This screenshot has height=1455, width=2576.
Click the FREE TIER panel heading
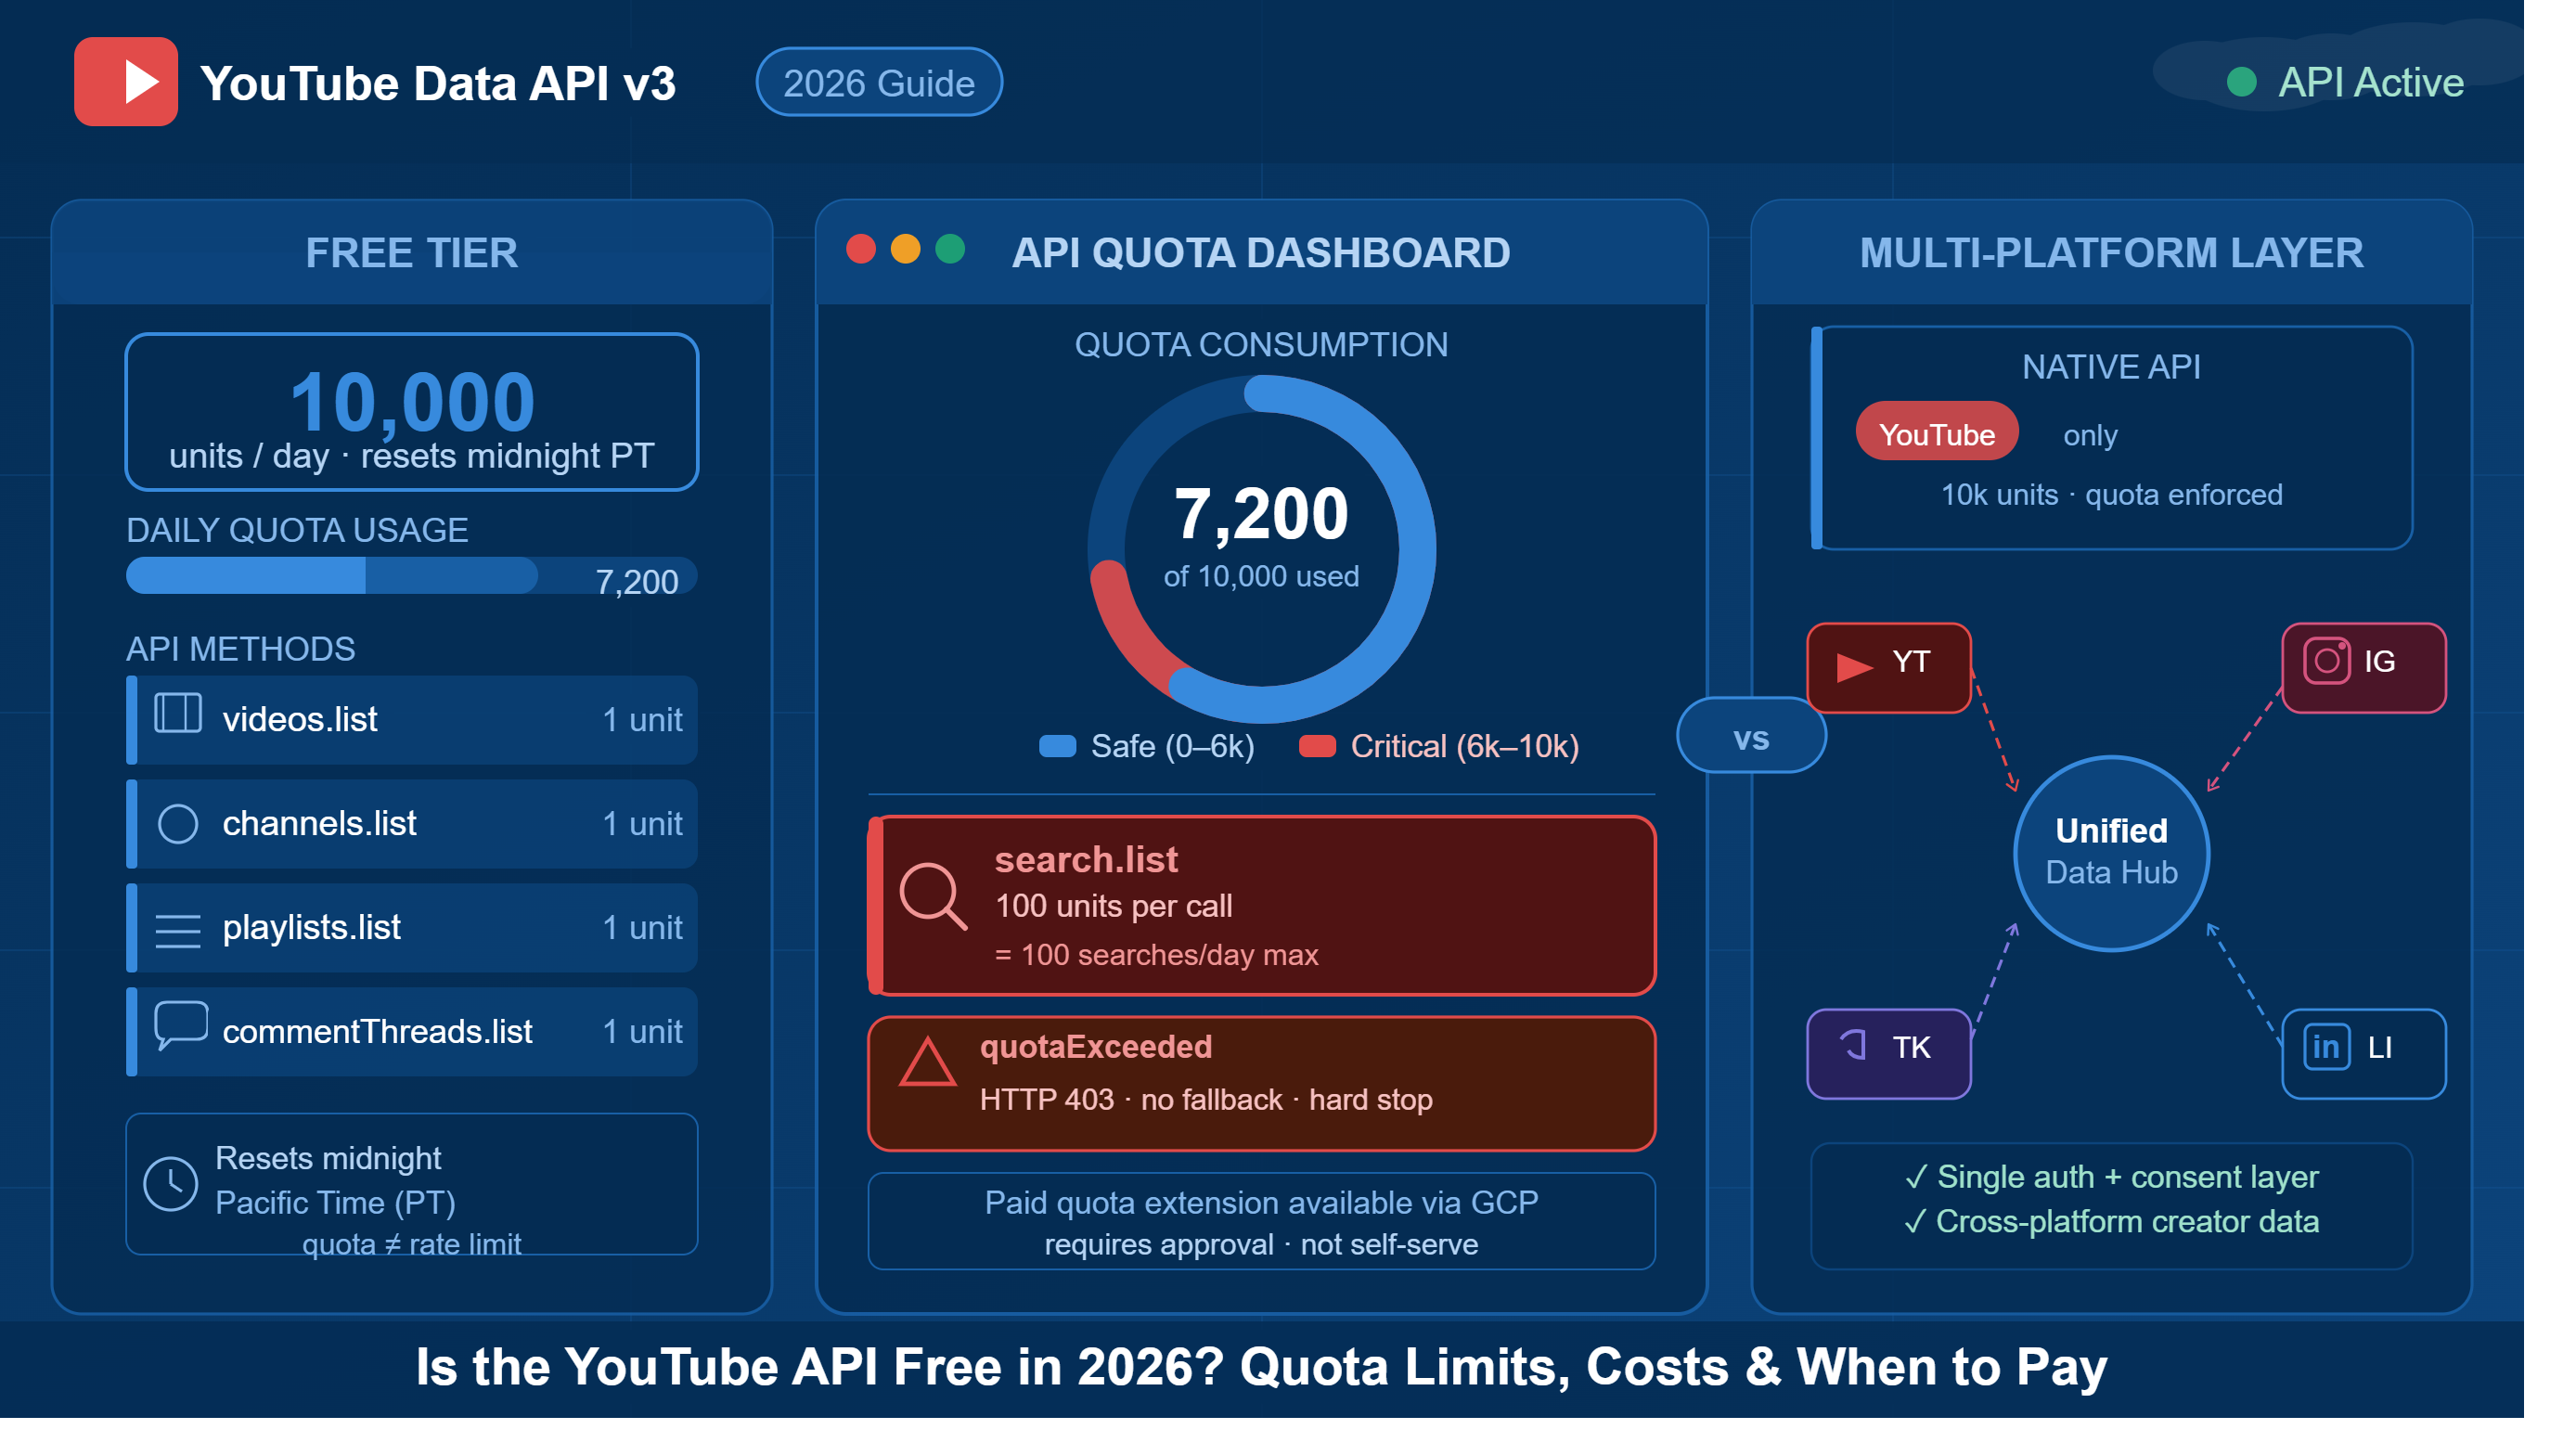point(411,253)
